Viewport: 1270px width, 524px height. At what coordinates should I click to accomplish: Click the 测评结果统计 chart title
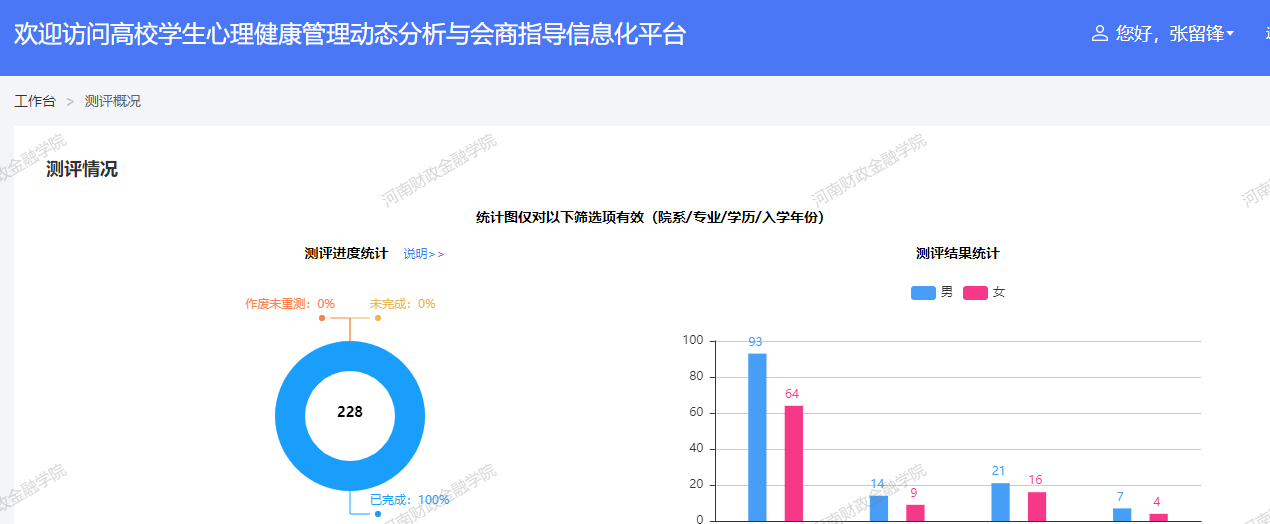point(957,254)
